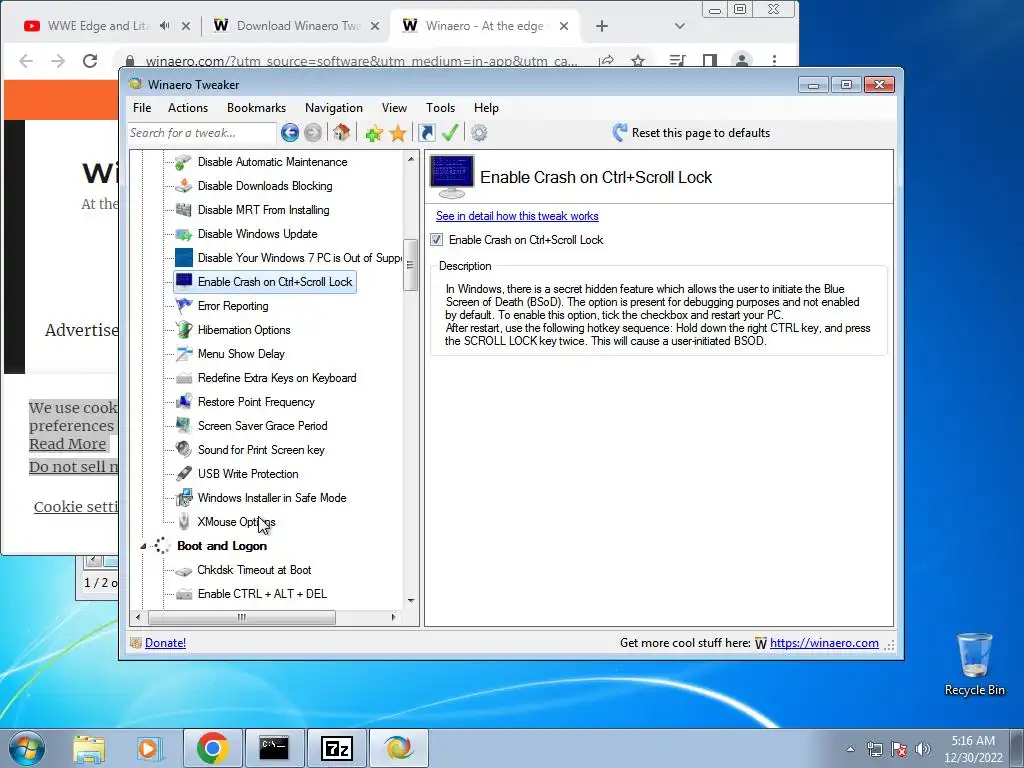1024x768 pixels.
Task: Select Enable CTRL + ALT + DEL item
Action: pyautogui.click(x=262, y=594)
